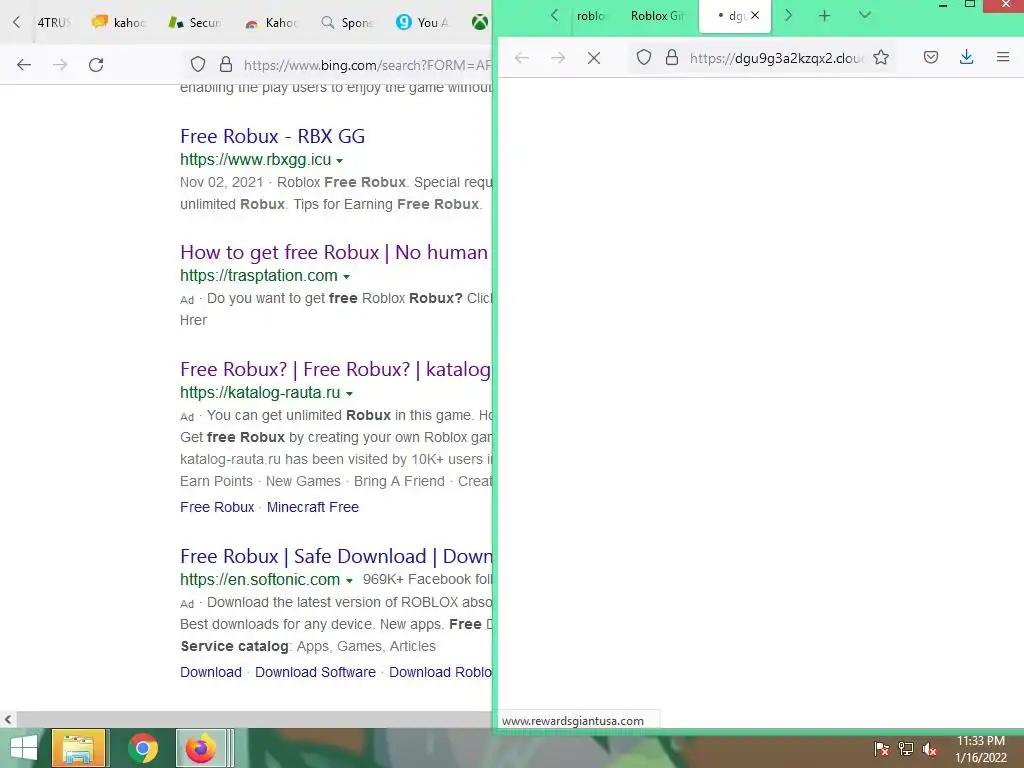
Task: Click muted volume tray icon
Action: [930, 749]
